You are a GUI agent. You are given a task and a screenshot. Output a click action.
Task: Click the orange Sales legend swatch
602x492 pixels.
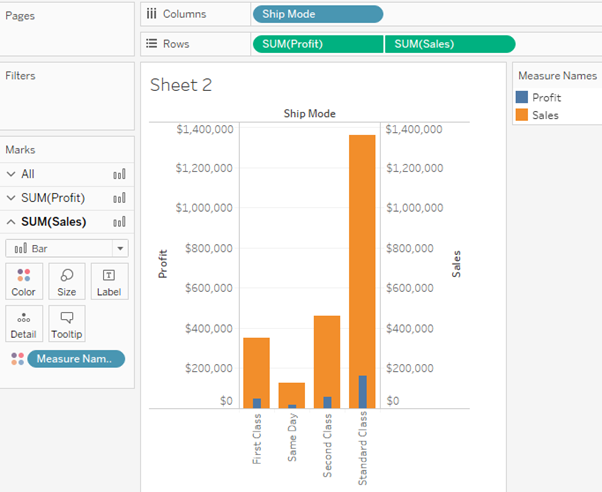pyautogui.click(x=521, y=116)
